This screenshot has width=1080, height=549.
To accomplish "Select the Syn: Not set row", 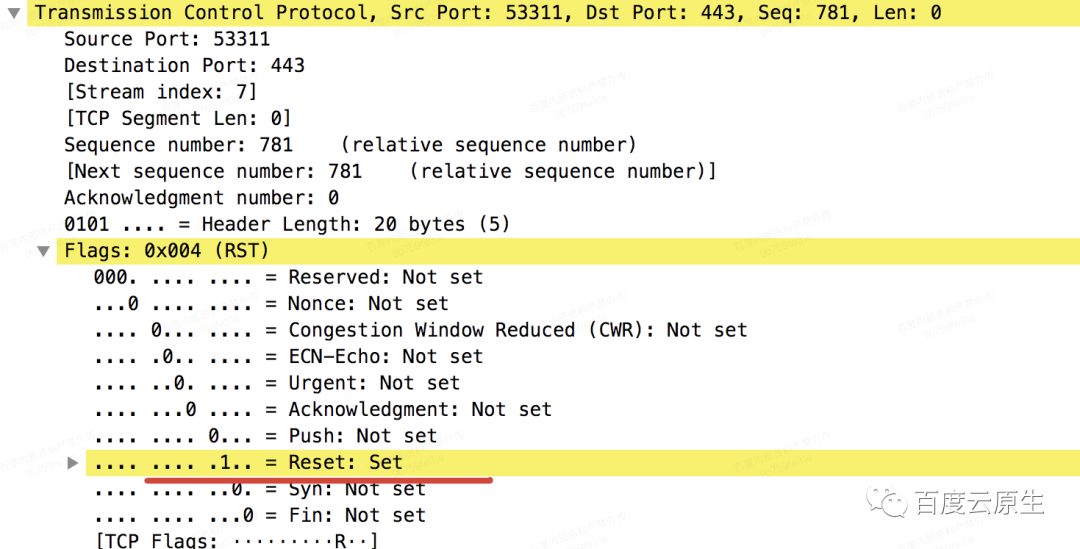I will point(259,489).
